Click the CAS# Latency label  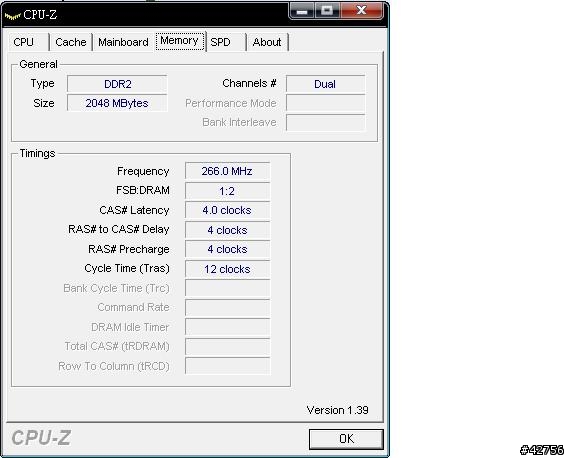point(134,210)
